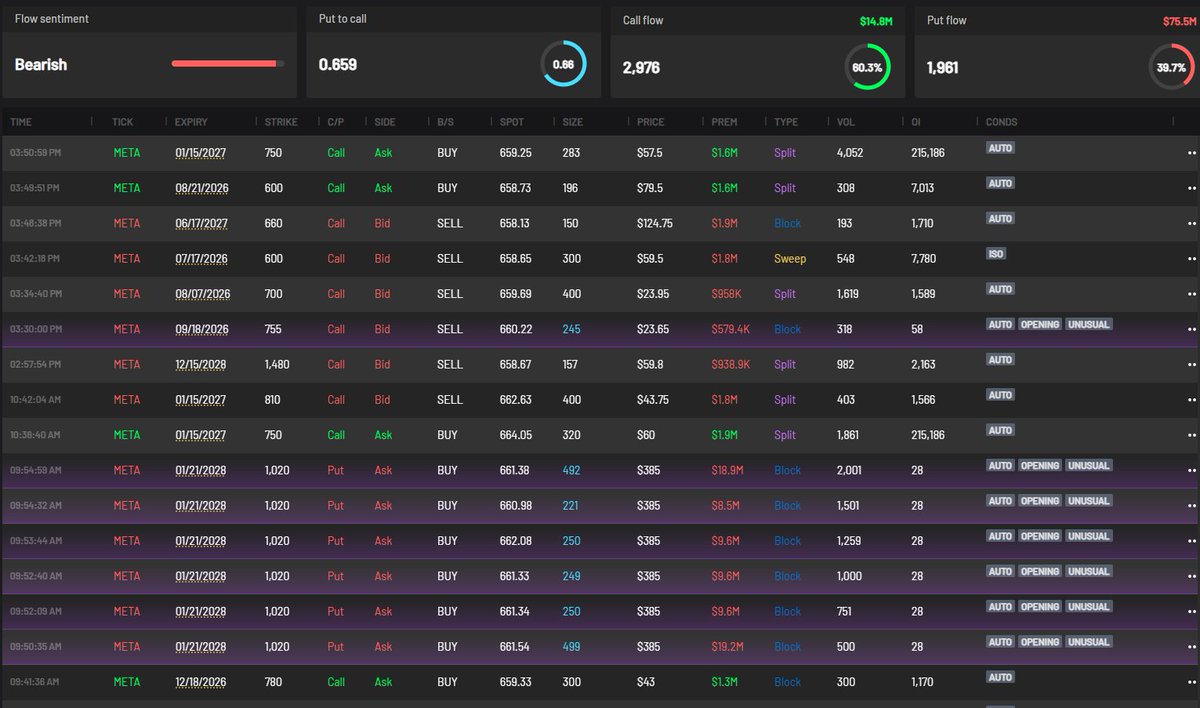Click expiry 08/21/2026 link
Viewport: 1200px width, 708px height.
tap(202, 188)
